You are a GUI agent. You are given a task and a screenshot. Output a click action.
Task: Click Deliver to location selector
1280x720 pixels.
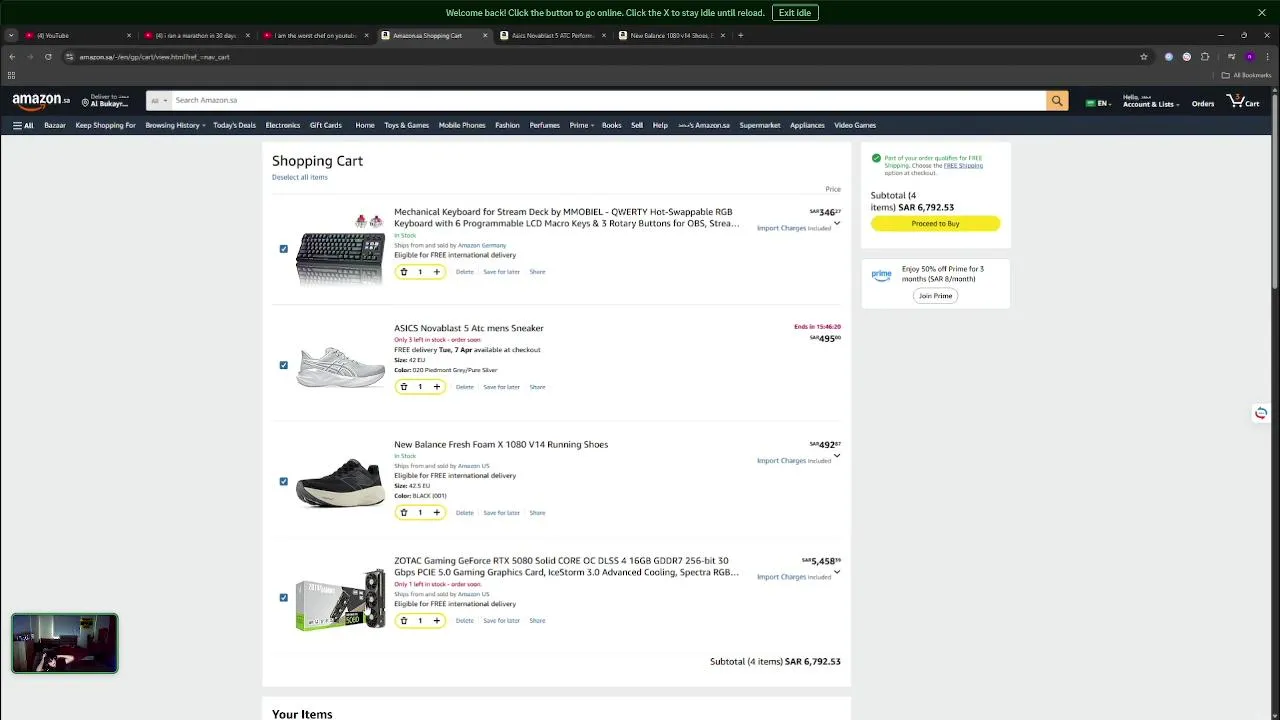[105, 101]
